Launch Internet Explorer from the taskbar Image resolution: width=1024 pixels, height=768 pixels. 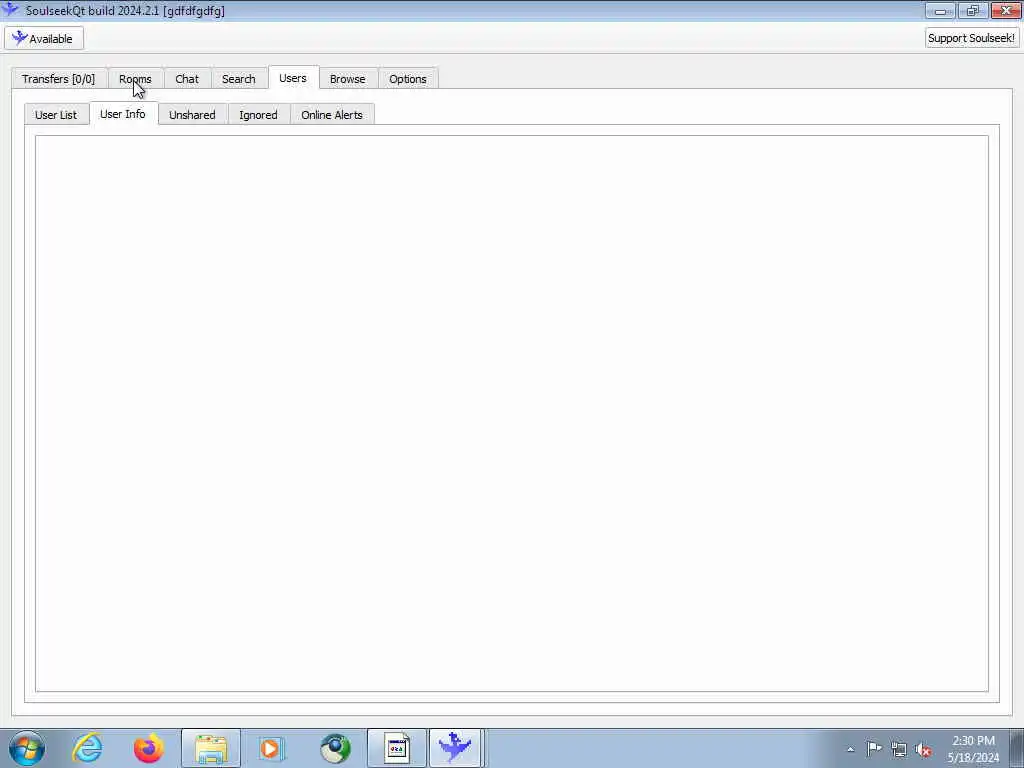pos(88,748)
